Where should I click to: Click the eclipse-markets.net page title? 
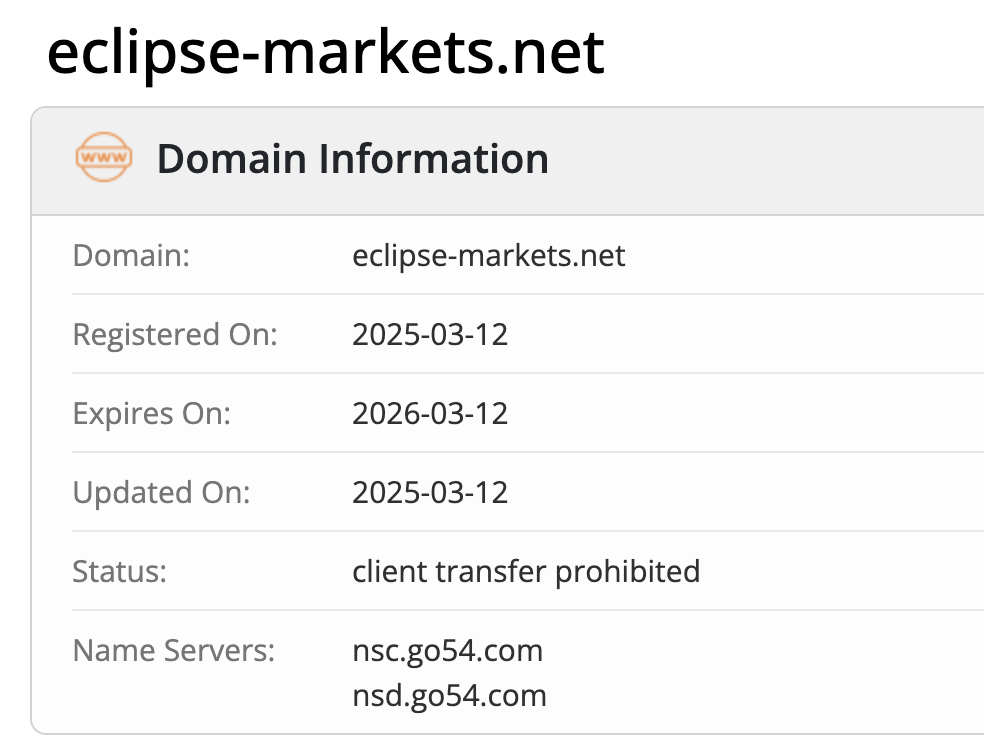coord(325,52)
